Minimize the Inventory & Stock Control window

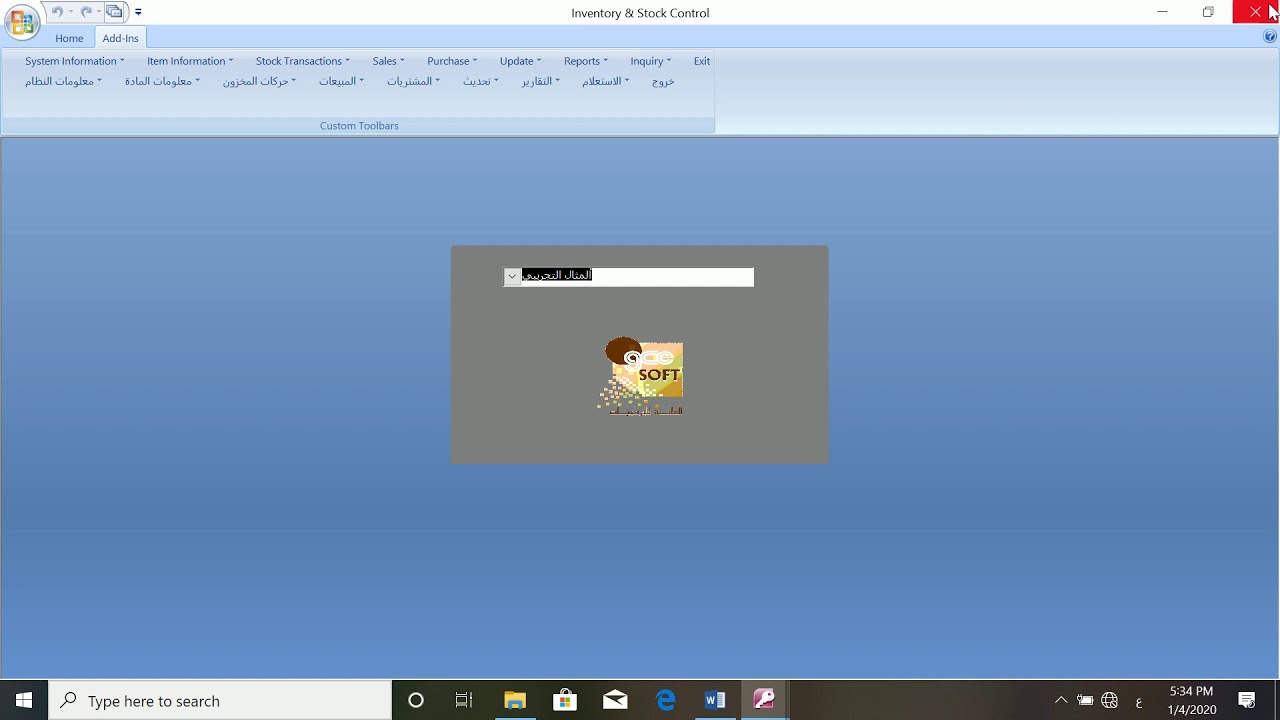pos(1162,12)
